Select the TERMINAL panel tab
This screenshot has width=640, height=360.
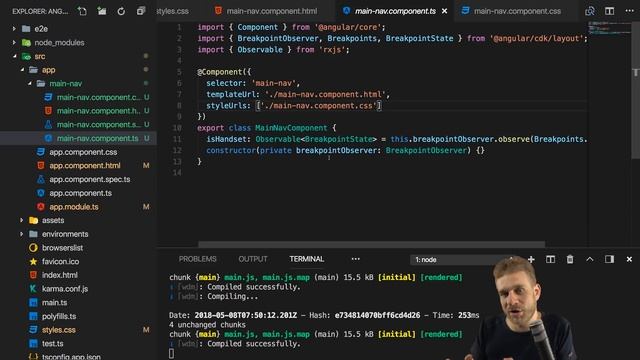pyautogui.click(x=307, y=259)
